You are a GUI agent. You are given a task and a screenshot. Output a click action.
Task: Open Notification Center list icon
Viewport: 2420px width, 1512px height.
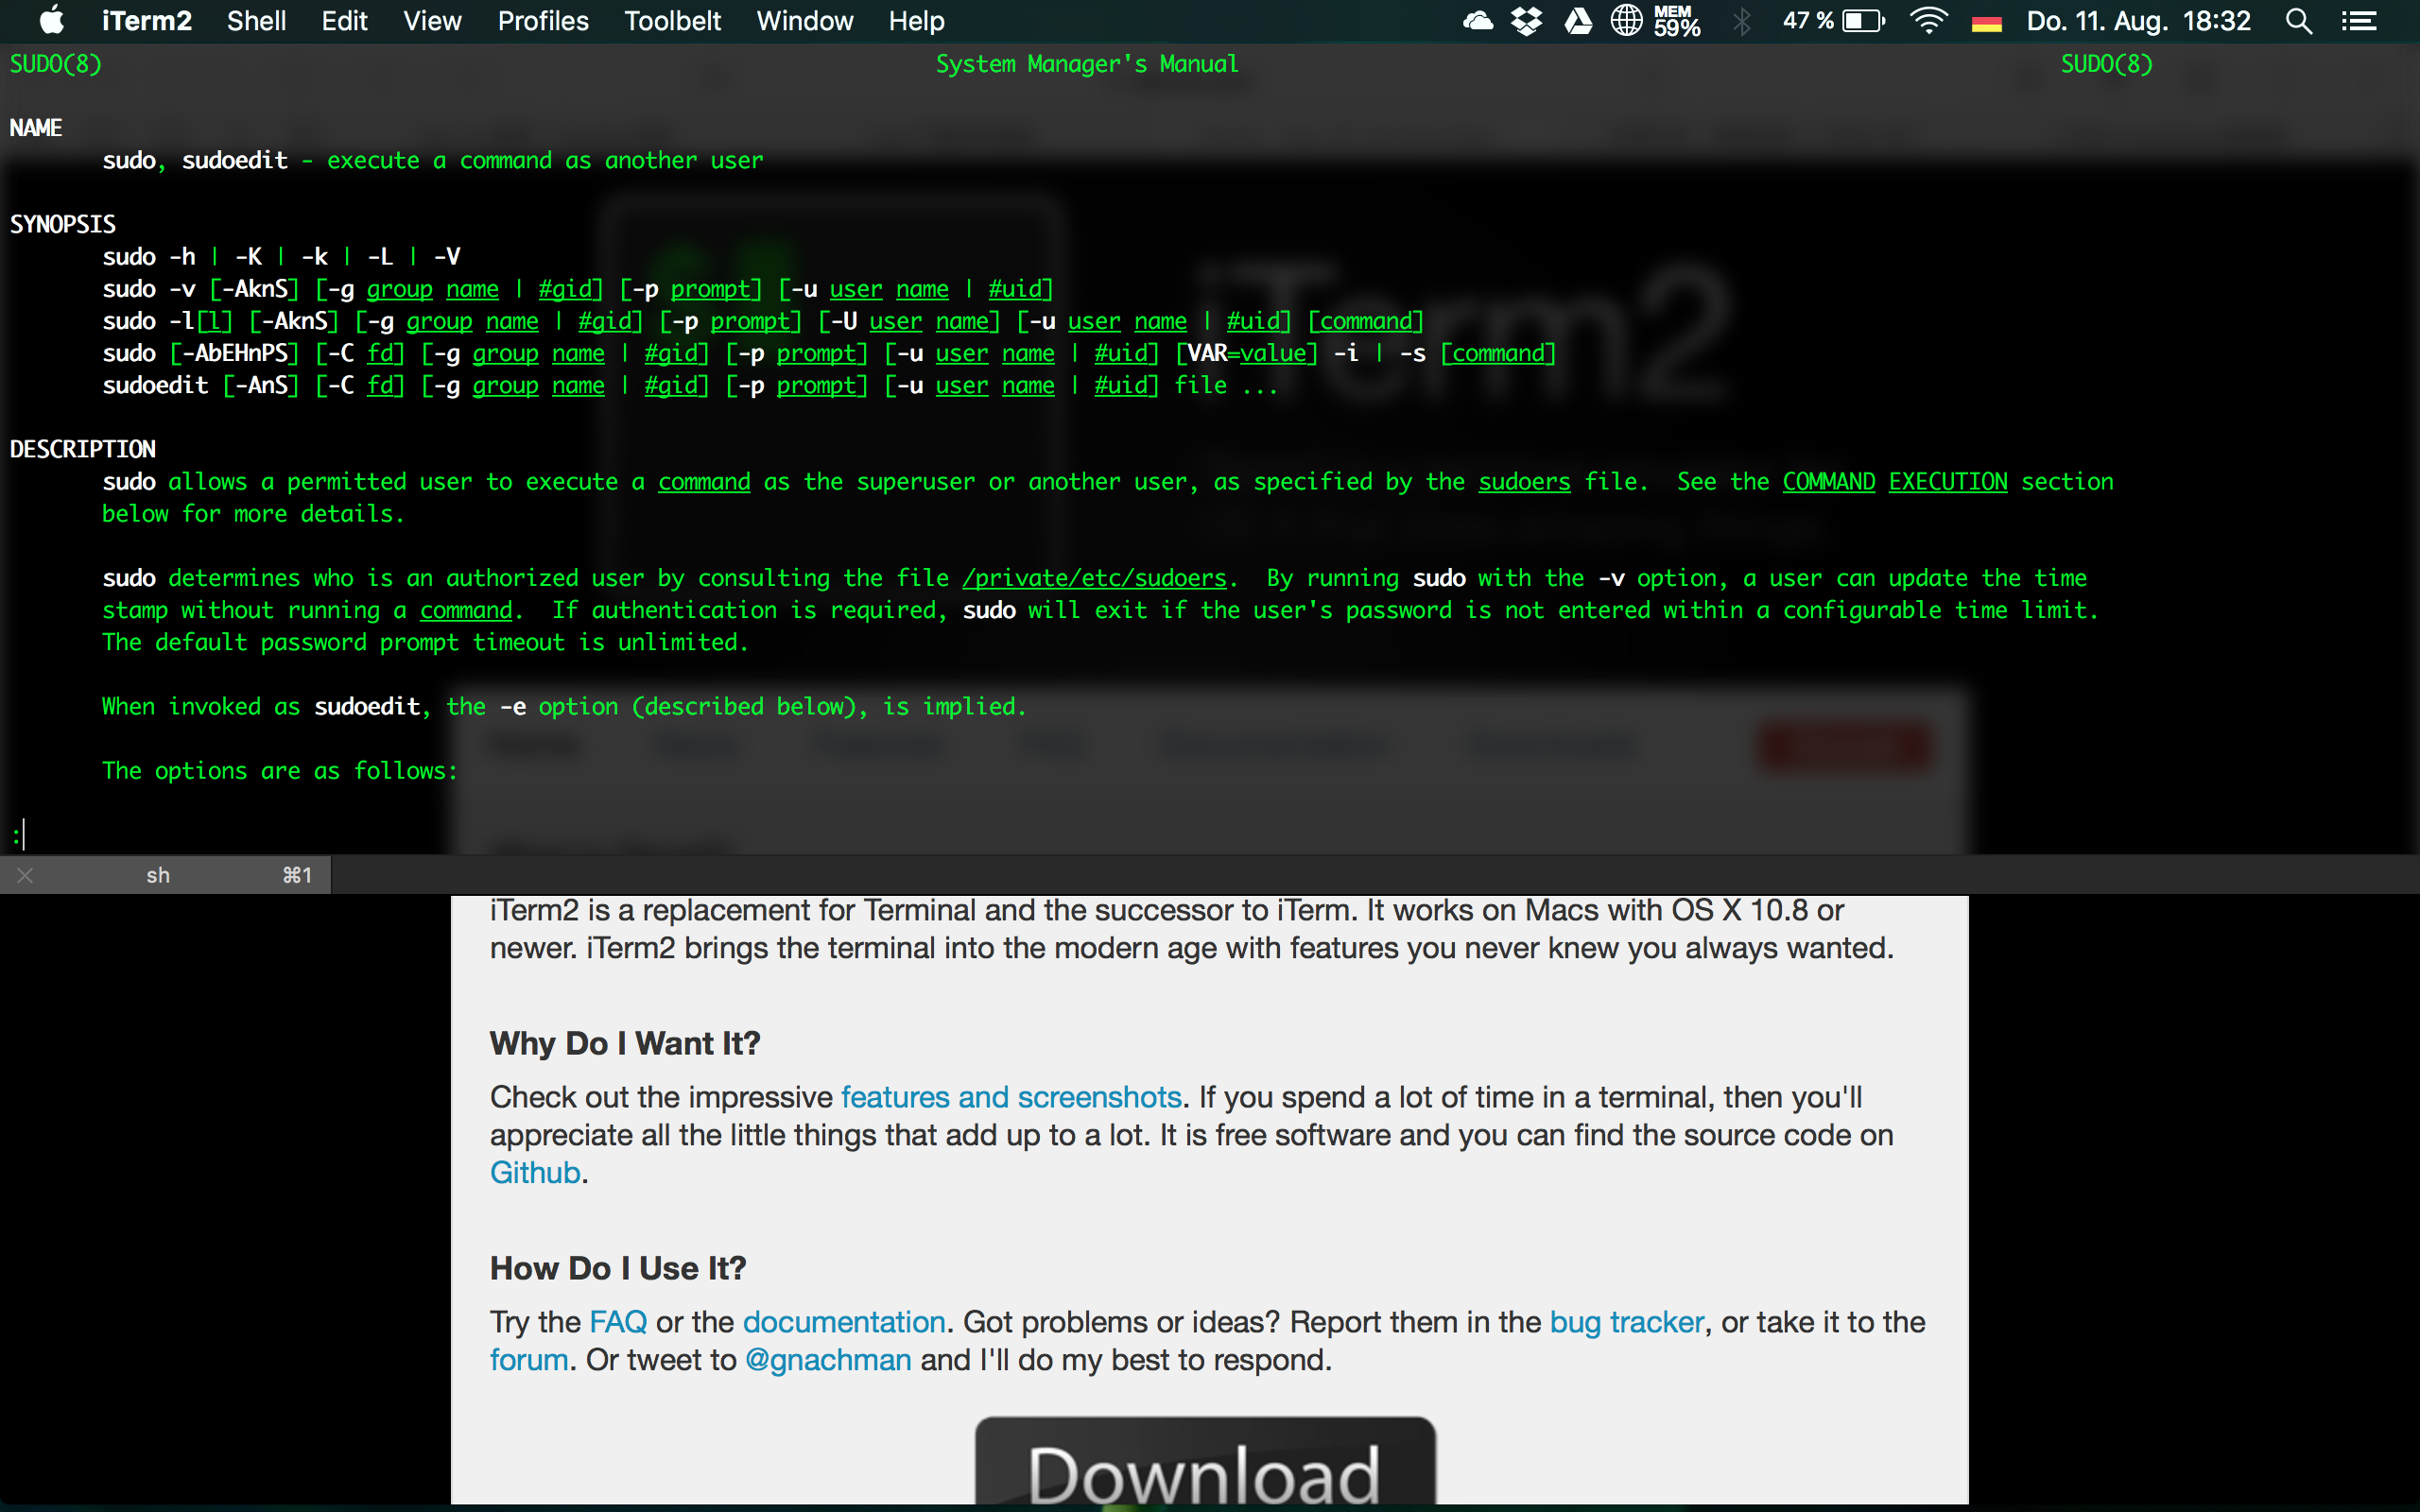(2359, 21)
